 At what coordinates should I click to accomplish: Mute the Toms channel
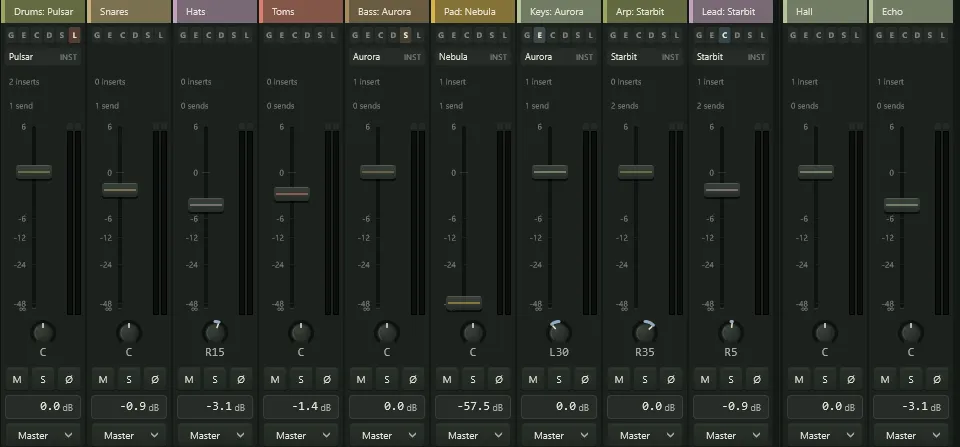coord(275,380)
